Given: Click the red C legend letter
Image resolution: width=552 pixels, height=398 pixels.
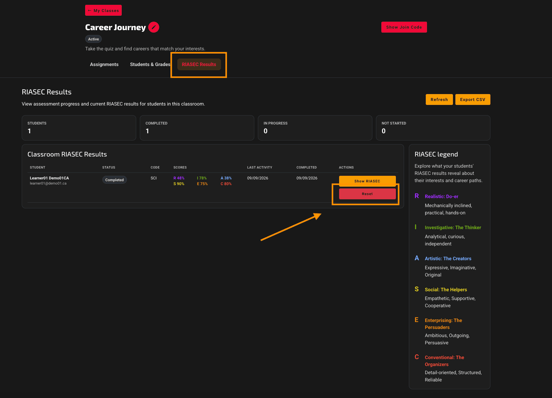Looking at the screenshot, I should click(x=416, y=357).
